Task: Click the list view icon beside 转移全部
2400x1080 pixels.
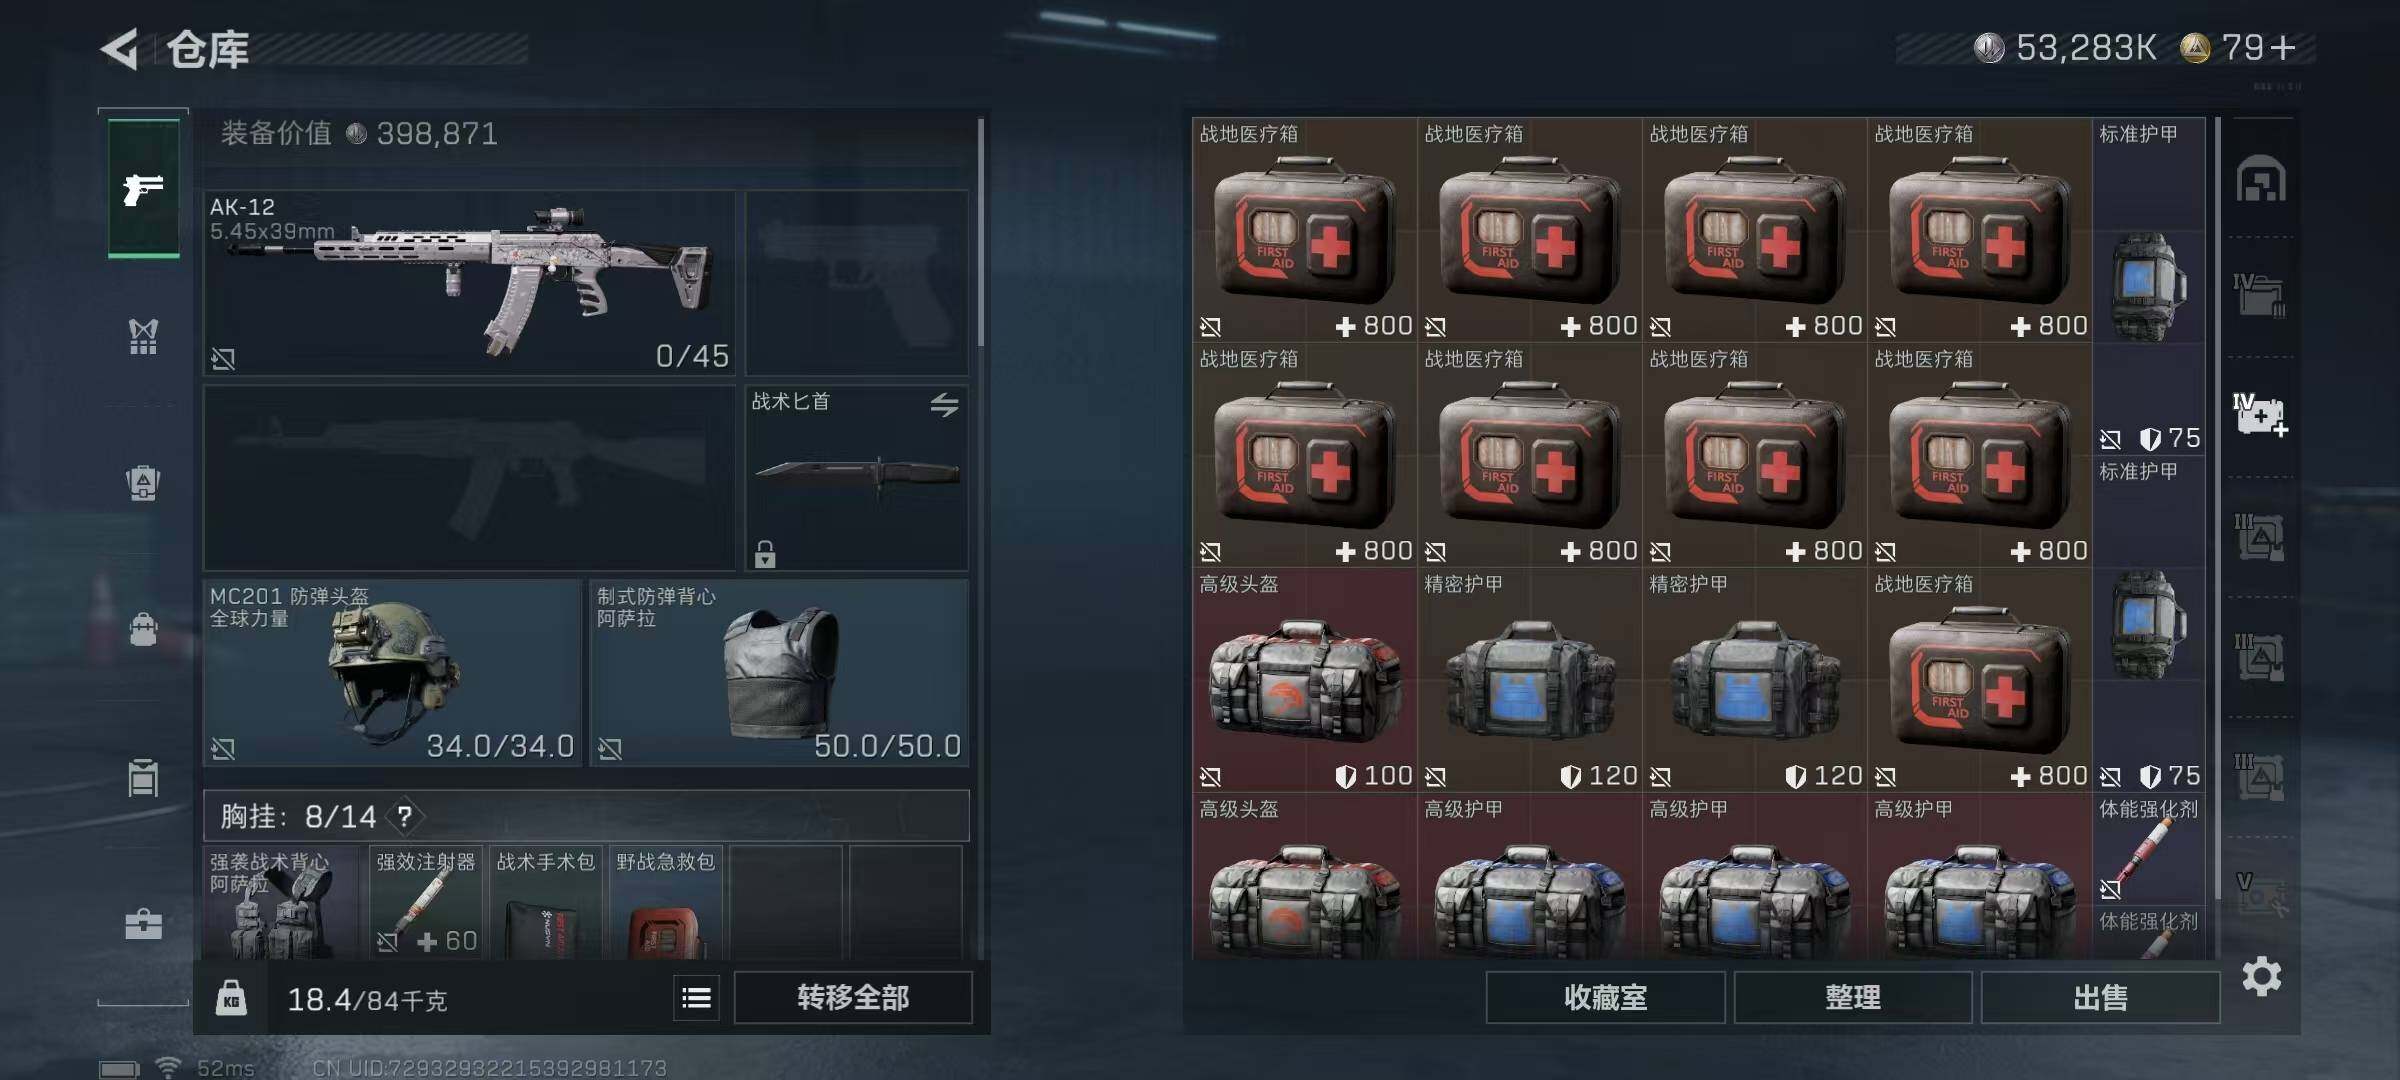Action: pos(696,997)
